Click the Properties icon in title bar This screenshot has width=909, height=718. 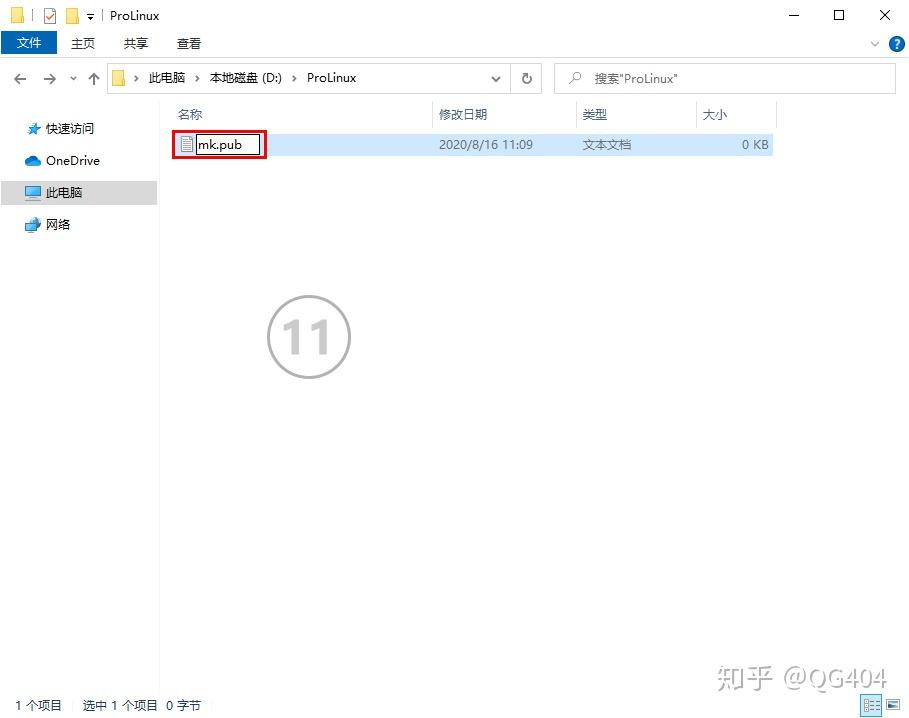pyautogui.click(x=50, y=16)
